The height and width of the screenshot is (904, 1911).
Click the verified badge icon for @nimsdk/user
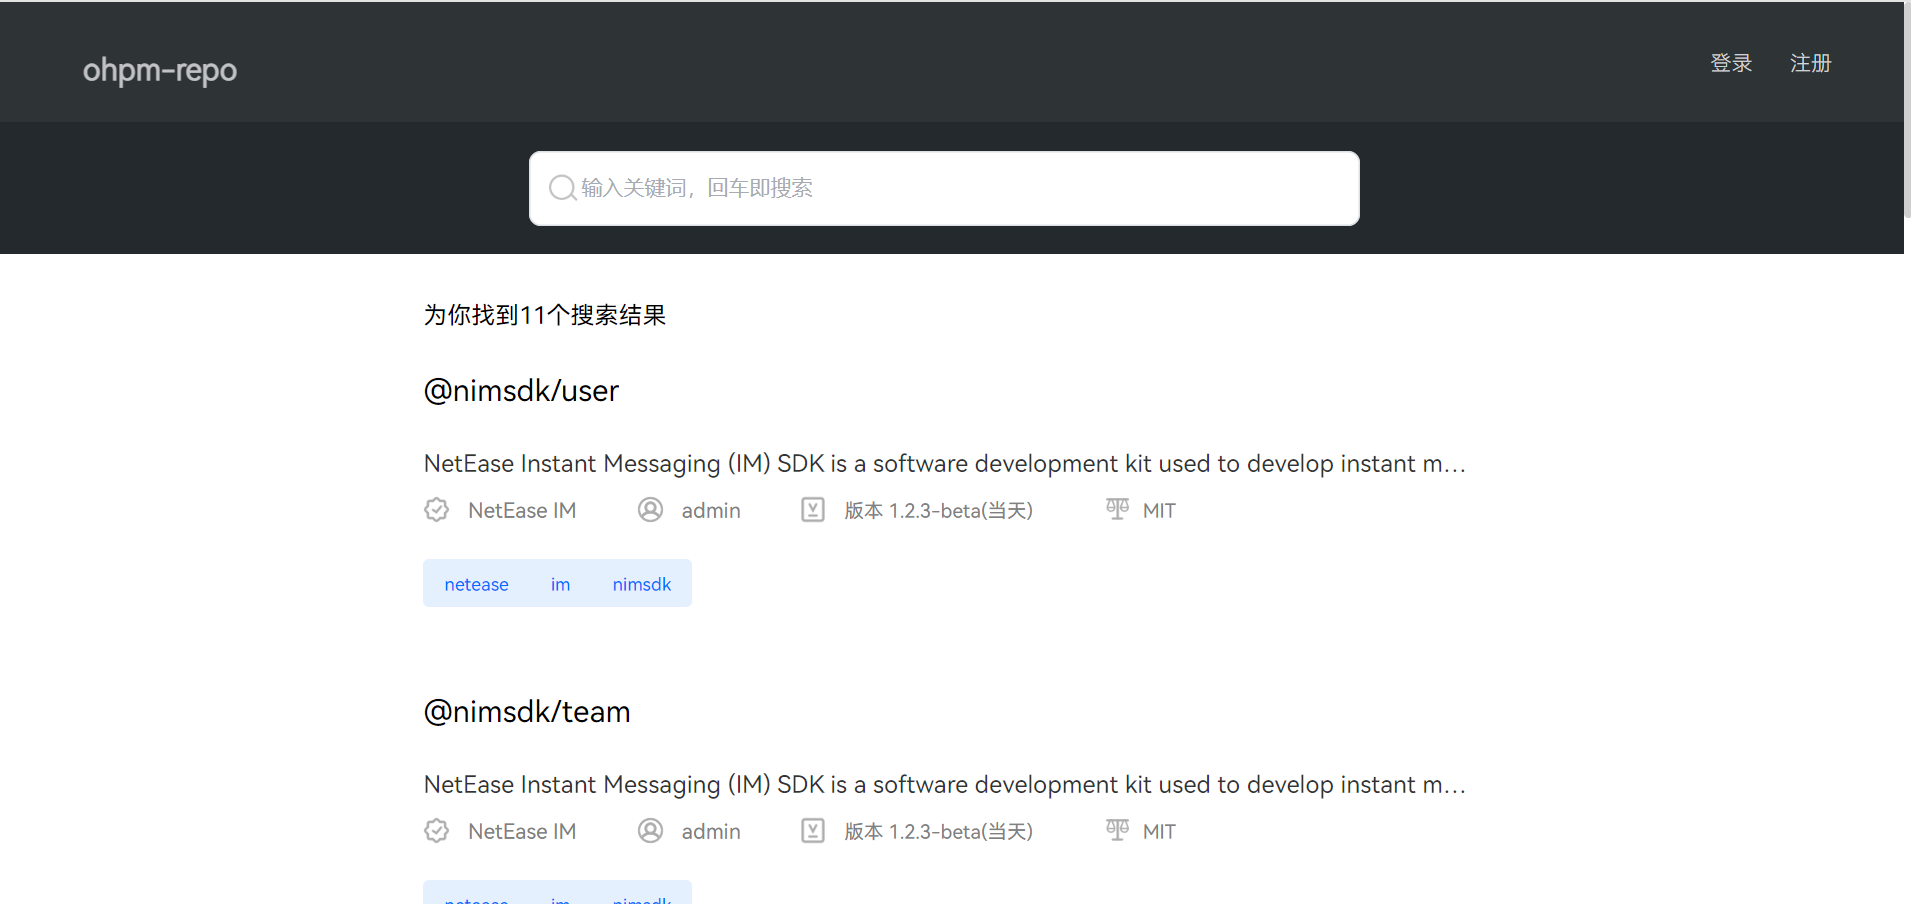(437, 510)
